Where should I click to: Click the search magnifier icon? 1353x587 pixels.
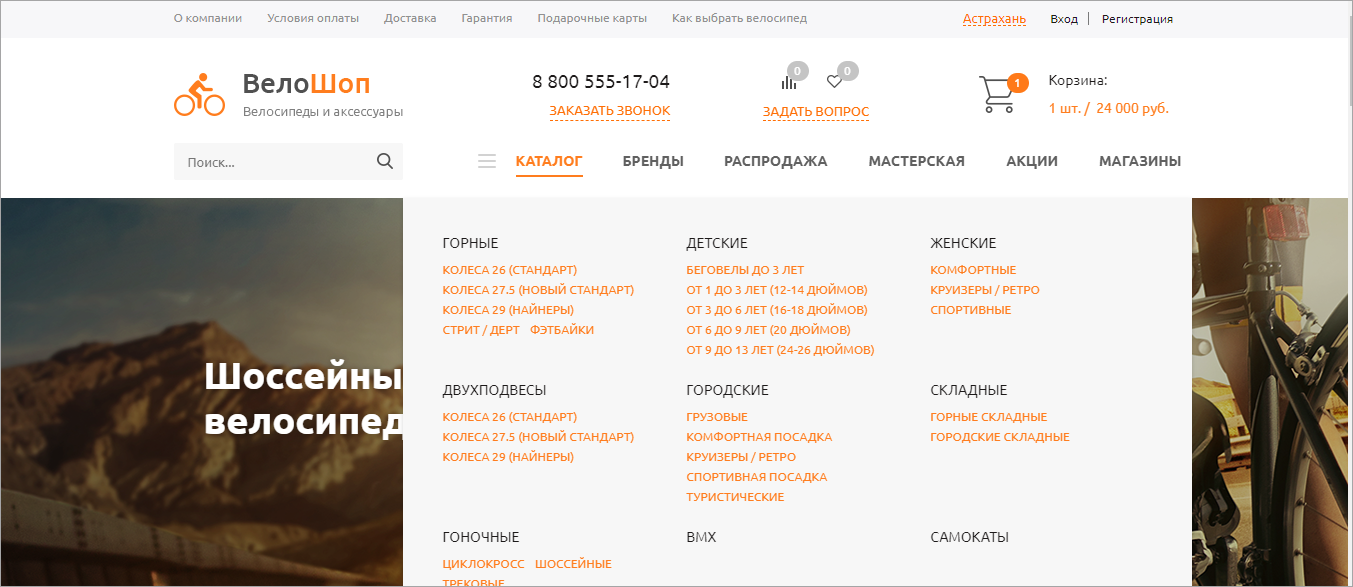(x=385, y=162)
